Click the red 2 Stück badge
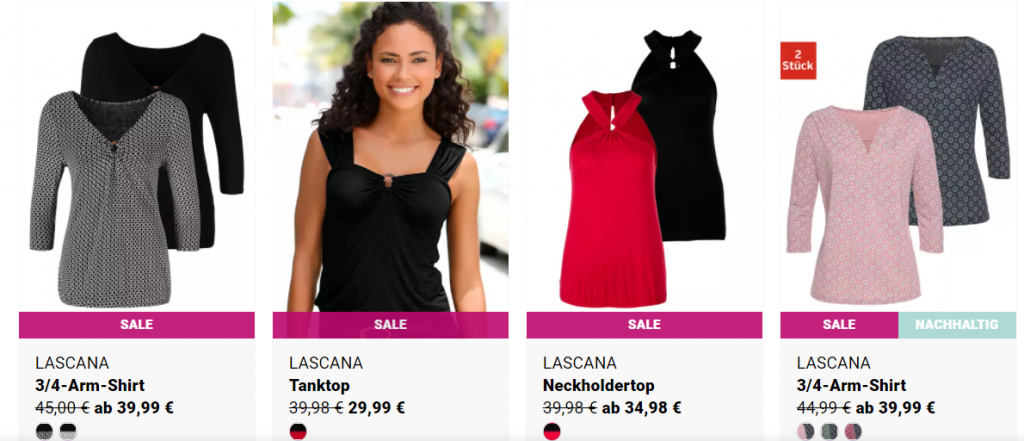 pyautogui.click(x=798, y=61)
